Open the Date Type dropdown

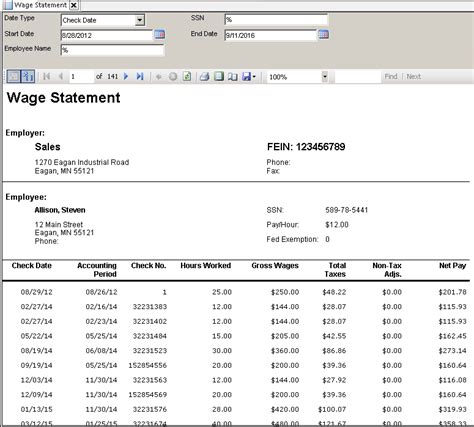pos(140,20)
